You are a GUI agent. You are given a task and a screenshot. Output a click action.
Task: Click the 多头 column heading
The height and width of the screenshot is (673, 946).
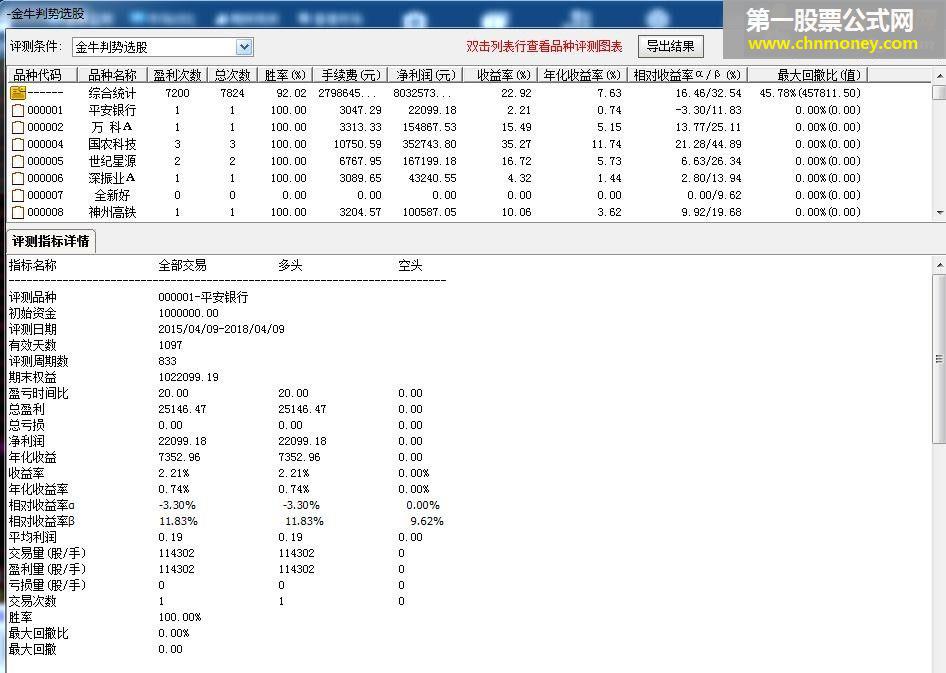[290, 266]
